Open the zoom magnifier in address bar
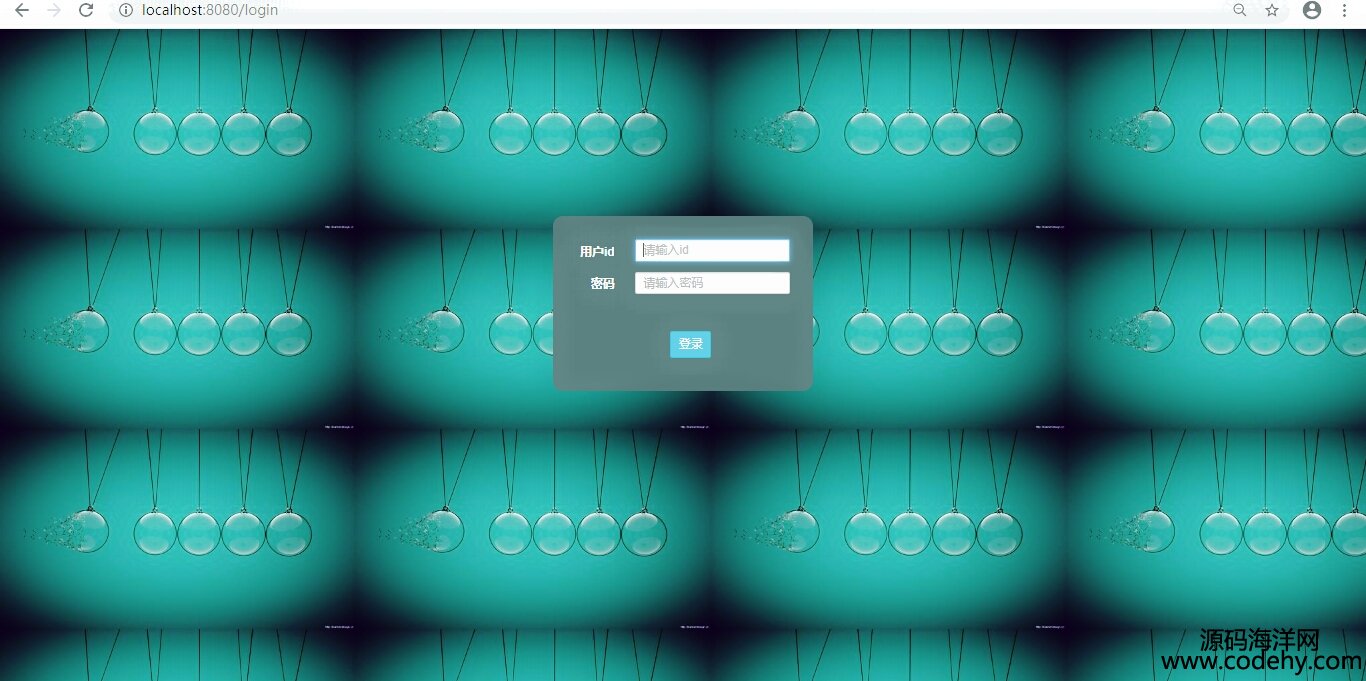This screenshot has width=1366, height=681. (1240, 10)
